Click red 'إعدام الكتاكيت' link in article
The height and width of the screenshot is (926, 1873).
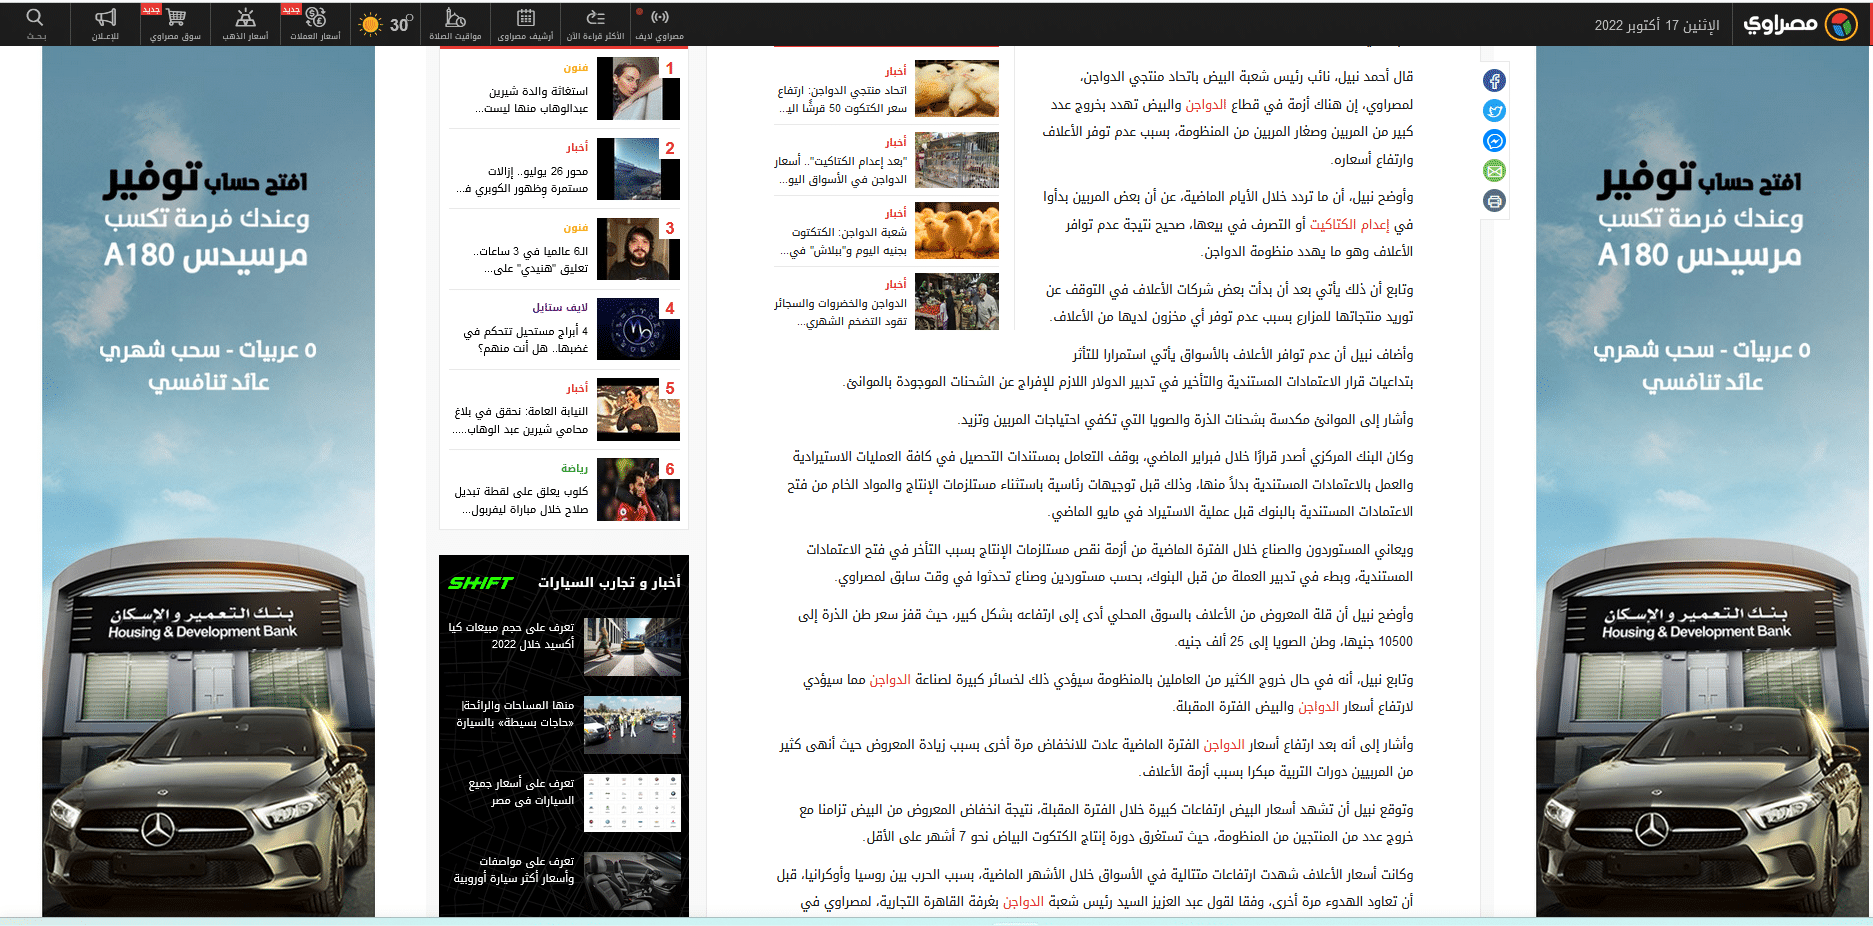tap(1349, 224)
